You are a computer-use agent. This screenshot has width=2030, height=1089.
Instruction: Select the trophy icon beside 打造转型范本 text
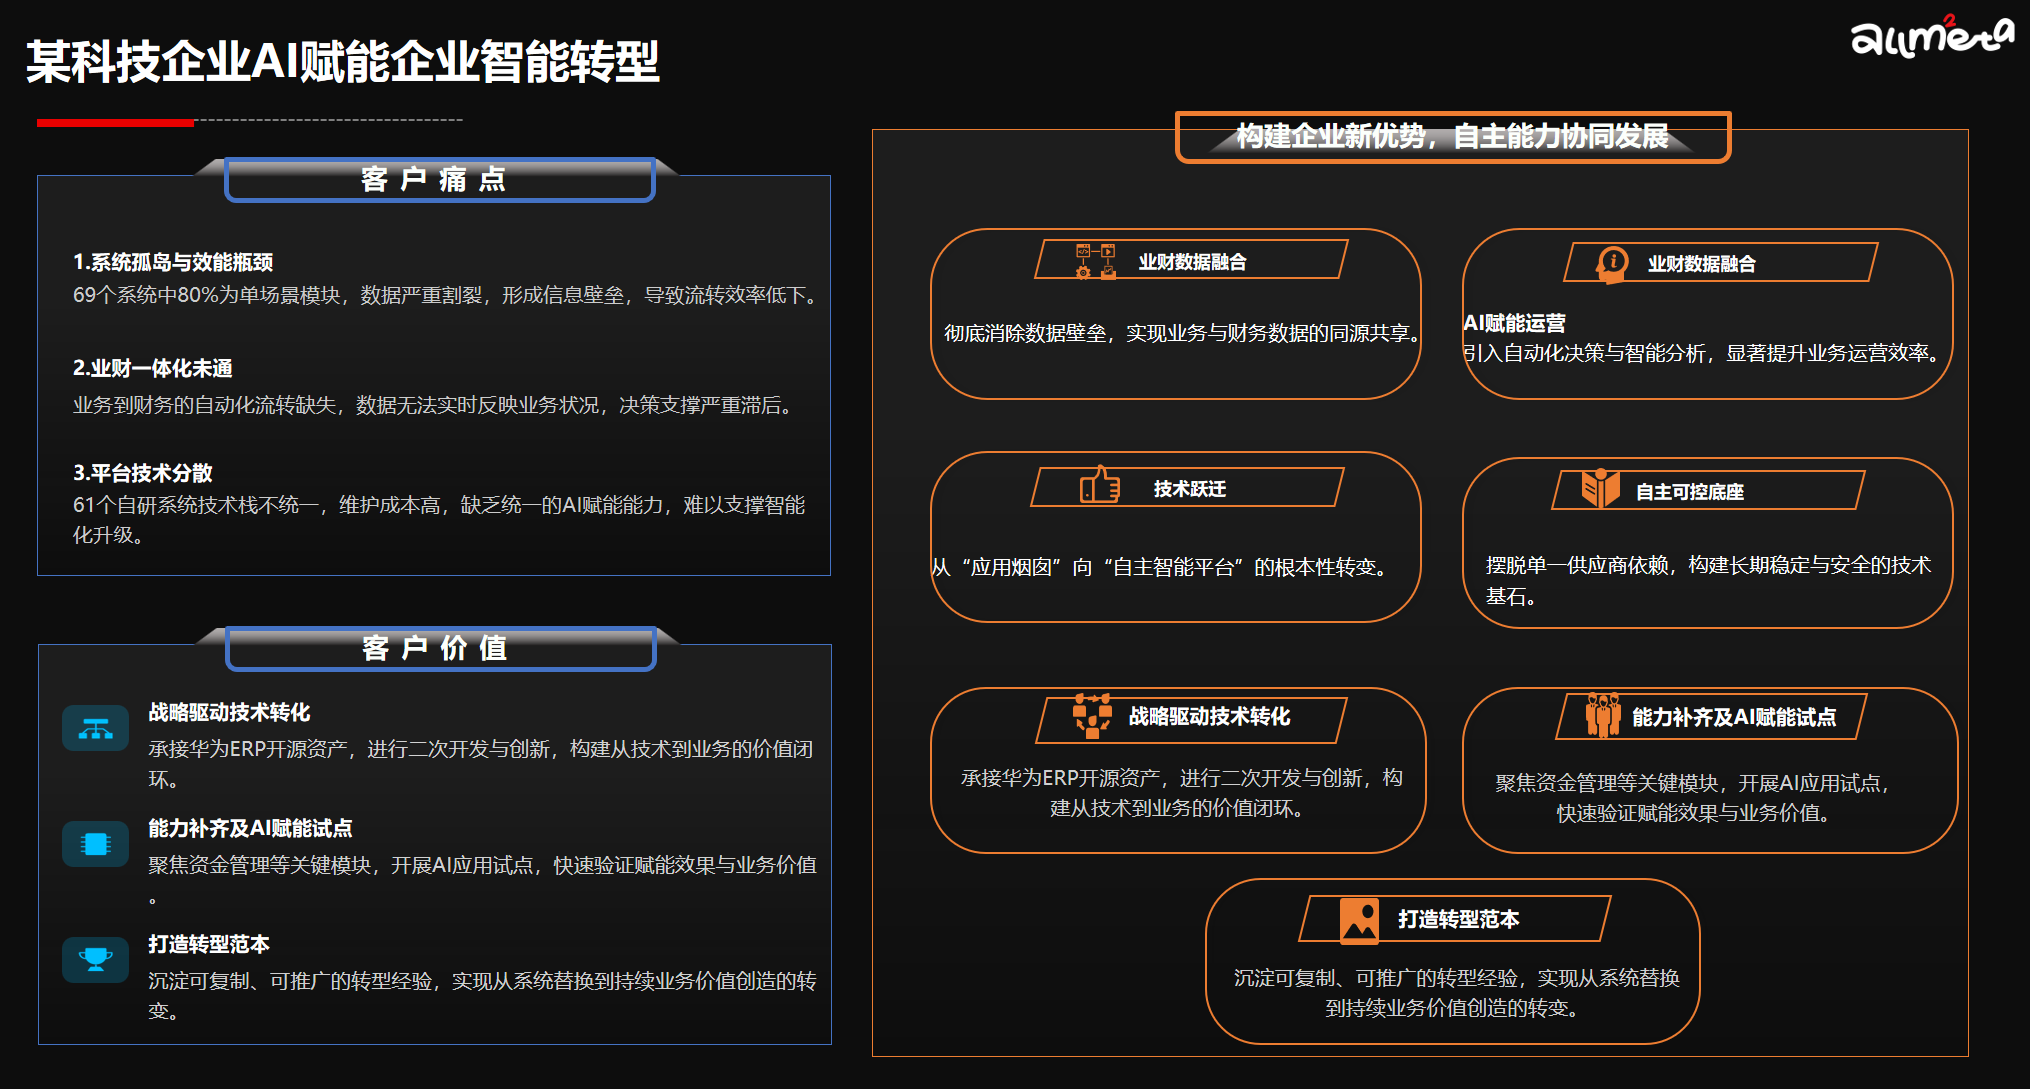pos(95,959)
